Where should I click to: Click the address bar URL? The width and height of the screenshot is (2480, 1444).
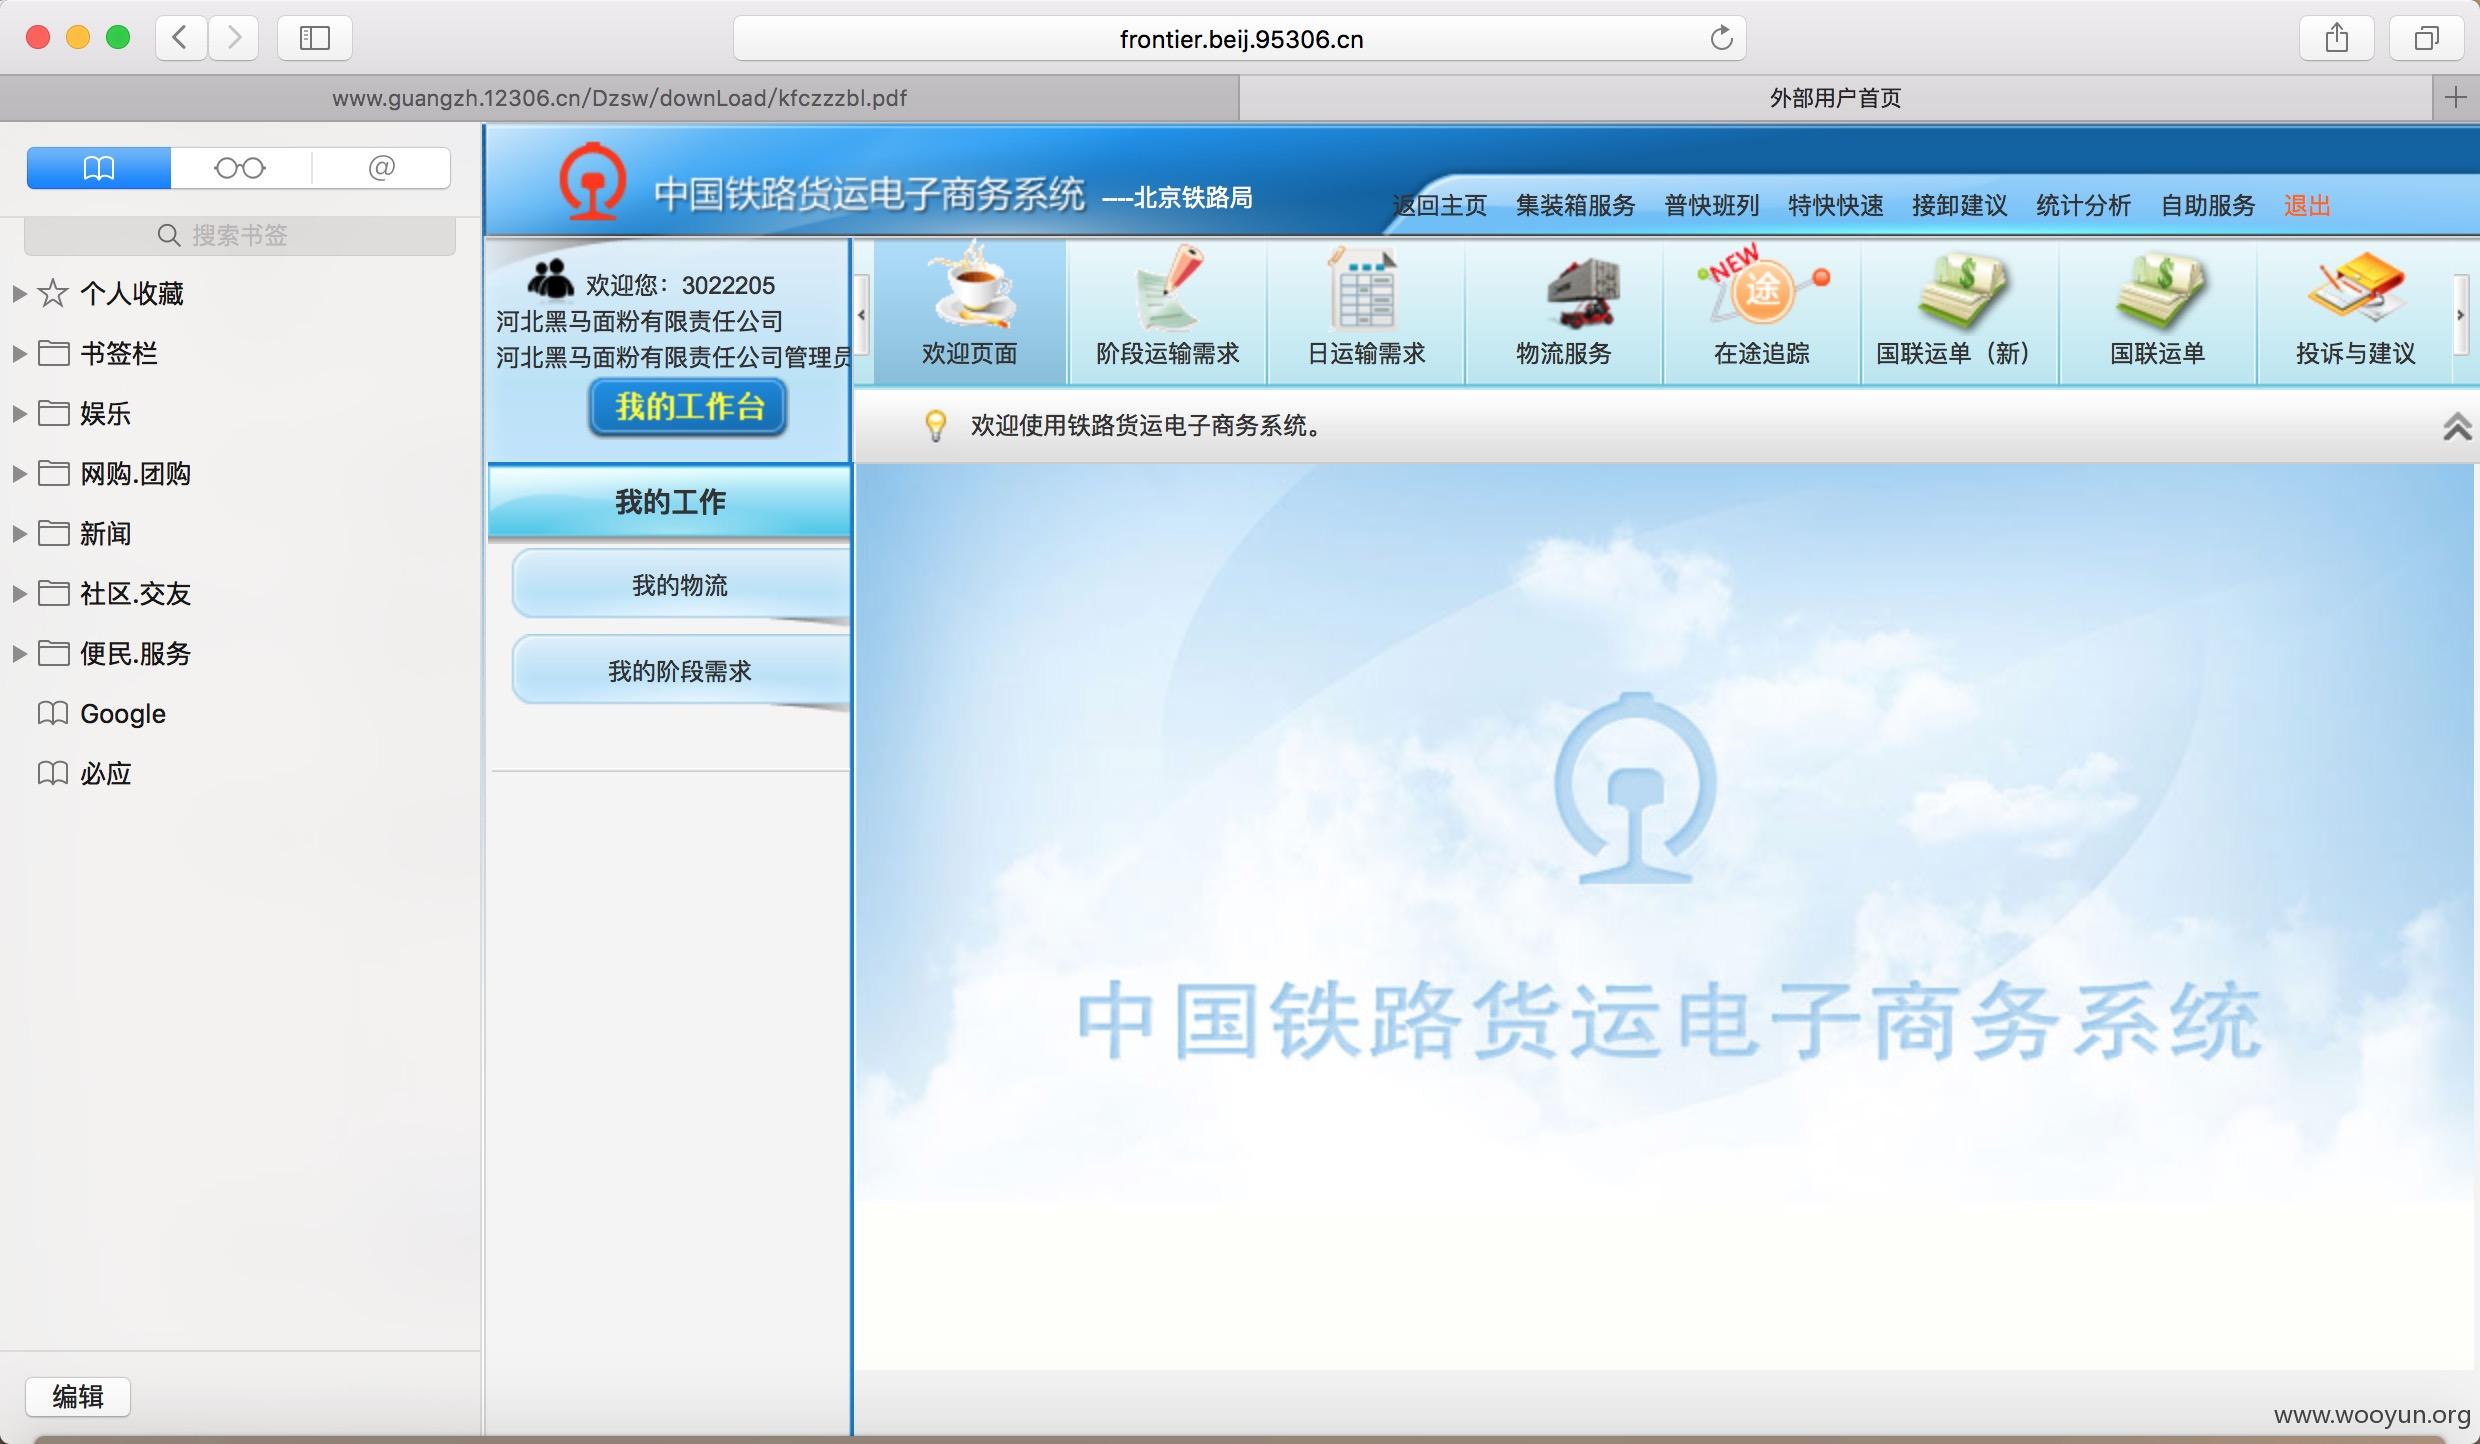pyautogui.click(x=1241, y=39)
